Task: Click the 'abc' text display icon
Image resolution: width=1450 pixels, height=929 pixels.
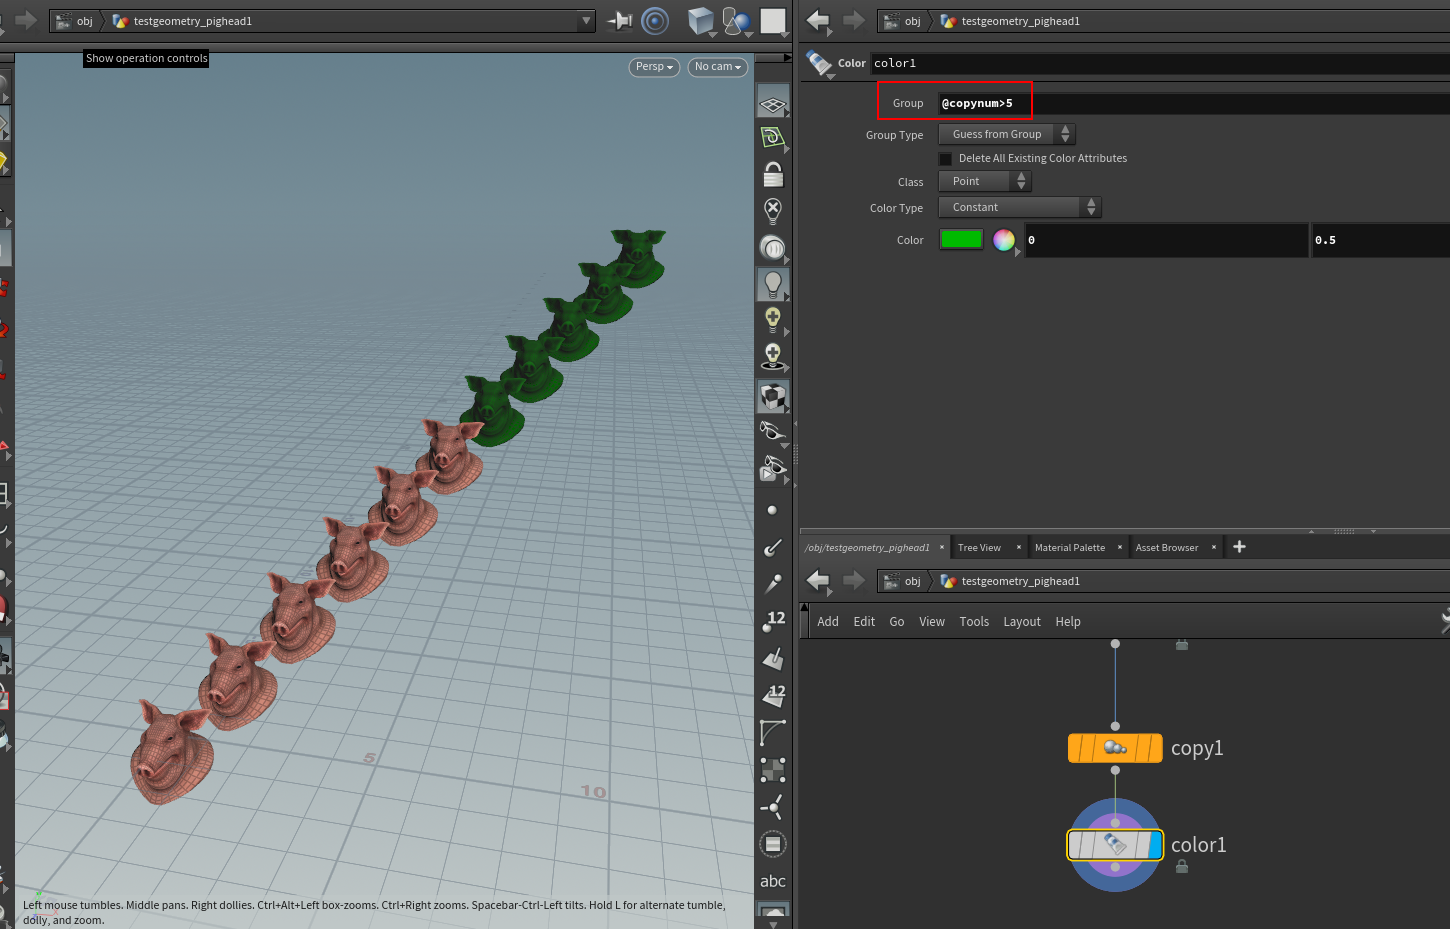Action: click(x=772, y=881)
